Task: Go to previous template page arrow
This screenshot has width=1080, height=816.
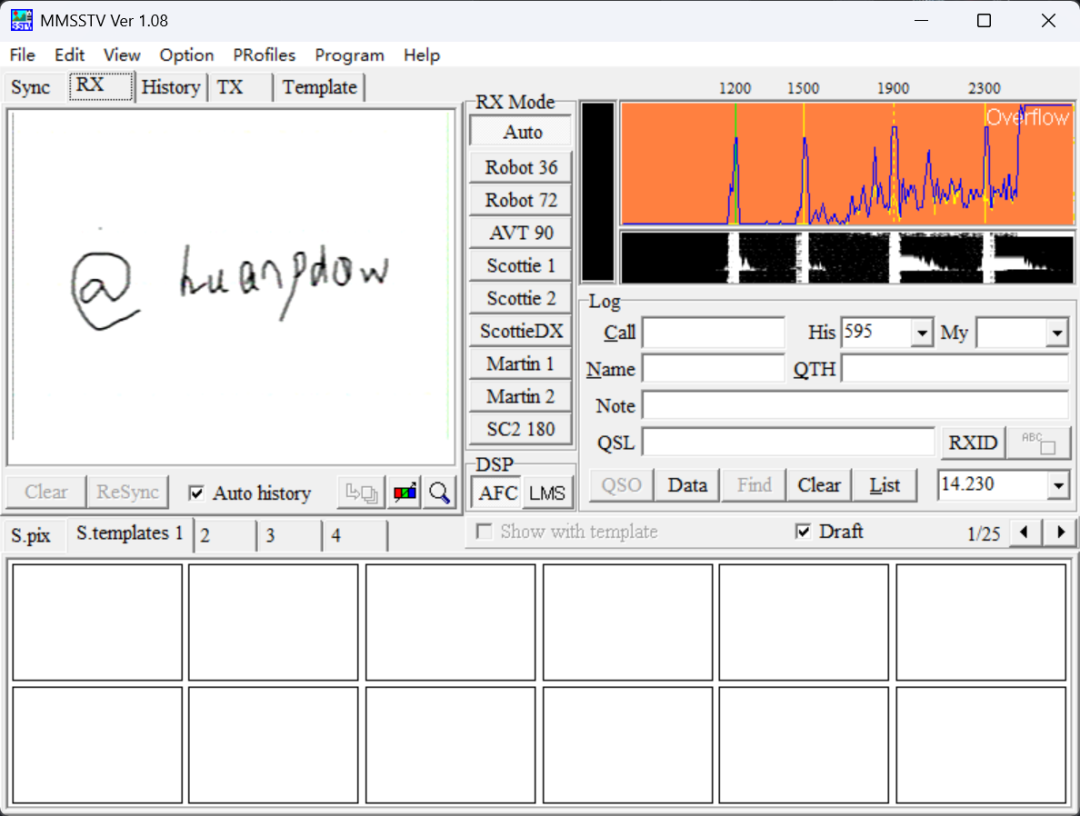Action: click(x=1024, y=532)
